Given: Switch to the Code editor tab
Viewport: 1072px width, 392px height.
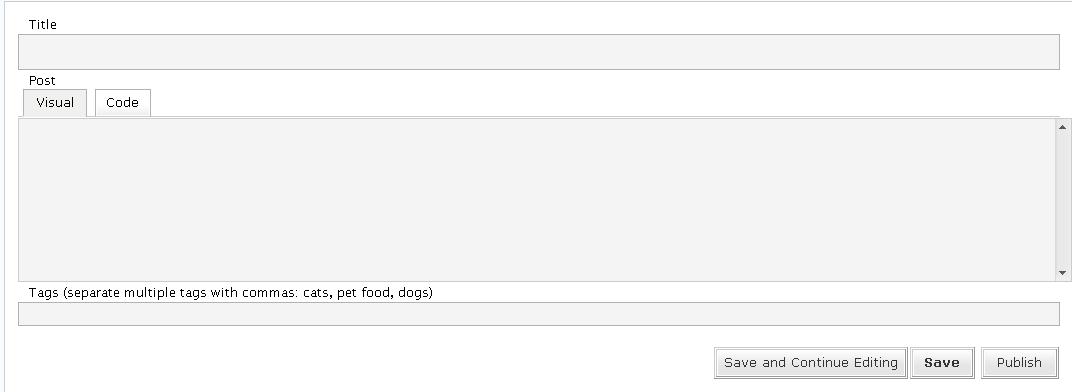Looking at the screenshot, I should [122, 103].
